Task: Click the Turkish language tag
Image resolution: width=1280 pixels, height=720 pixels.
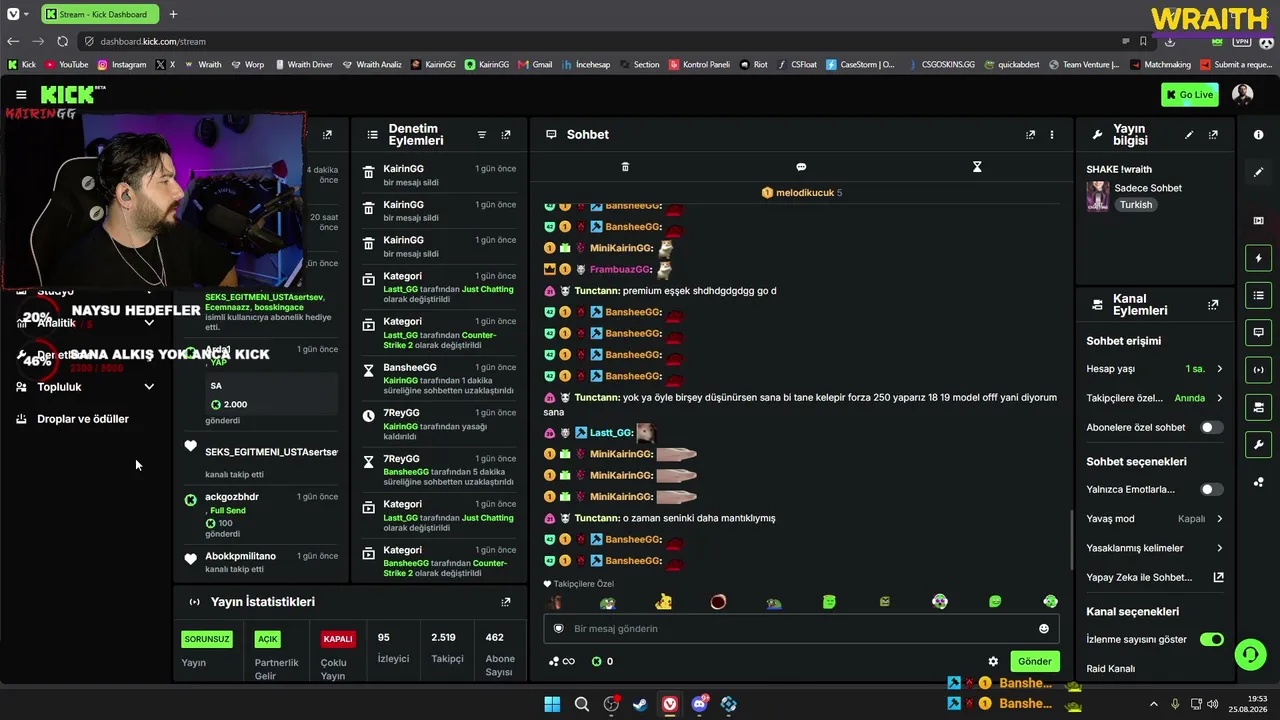Action: pyautogui.click(x=1136, y=204)
